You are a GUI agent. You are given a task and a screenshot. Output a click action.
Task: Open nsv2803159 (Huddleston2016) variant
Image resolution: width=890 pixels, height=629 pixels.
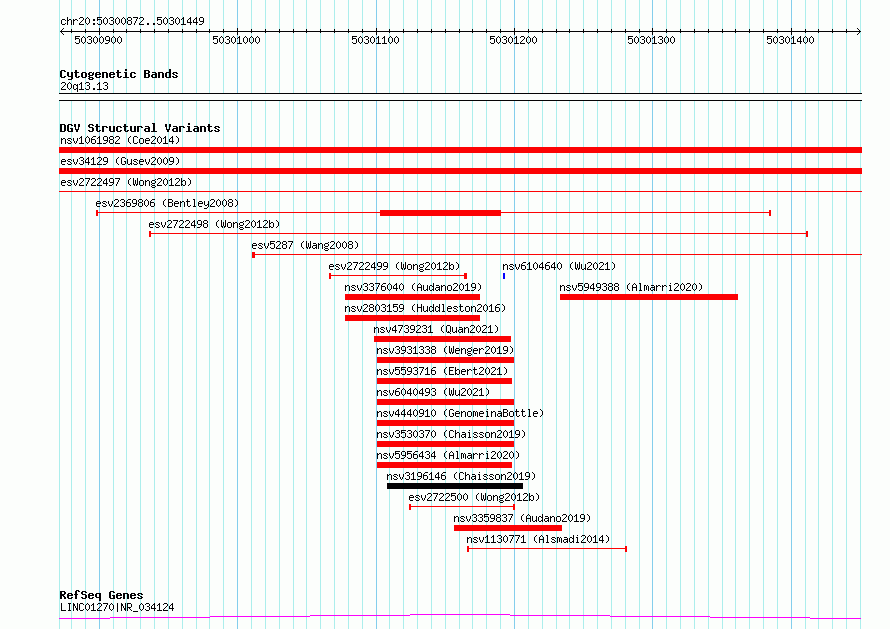pyautogui.click(x=425, y=308)
